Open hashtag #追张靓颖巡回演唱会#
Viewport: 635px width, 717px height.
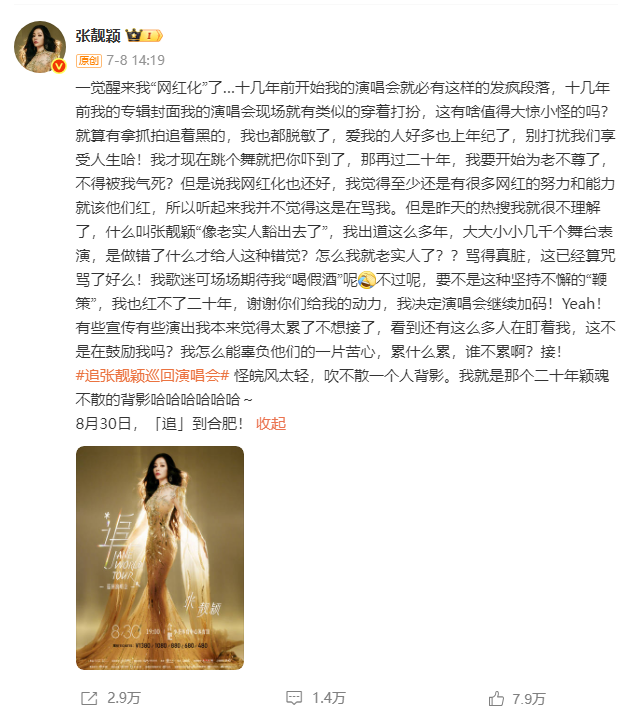(x=152, y=376)
